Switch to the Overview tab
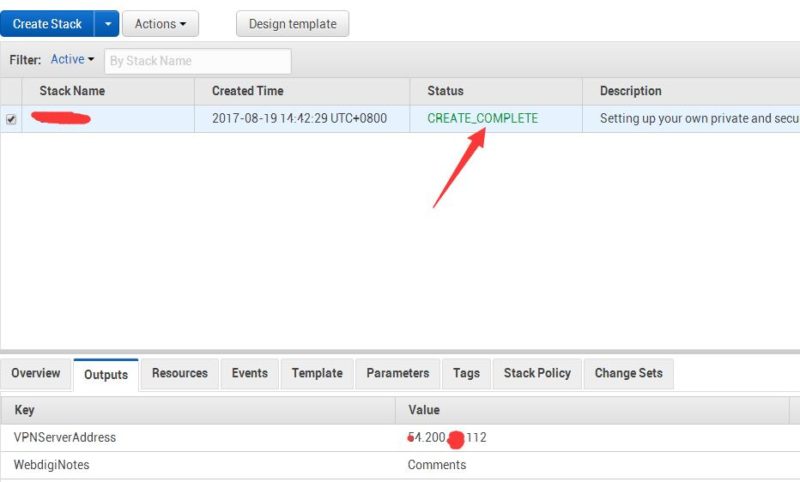This screenshot has width=800, height=482. click(36, 373)
